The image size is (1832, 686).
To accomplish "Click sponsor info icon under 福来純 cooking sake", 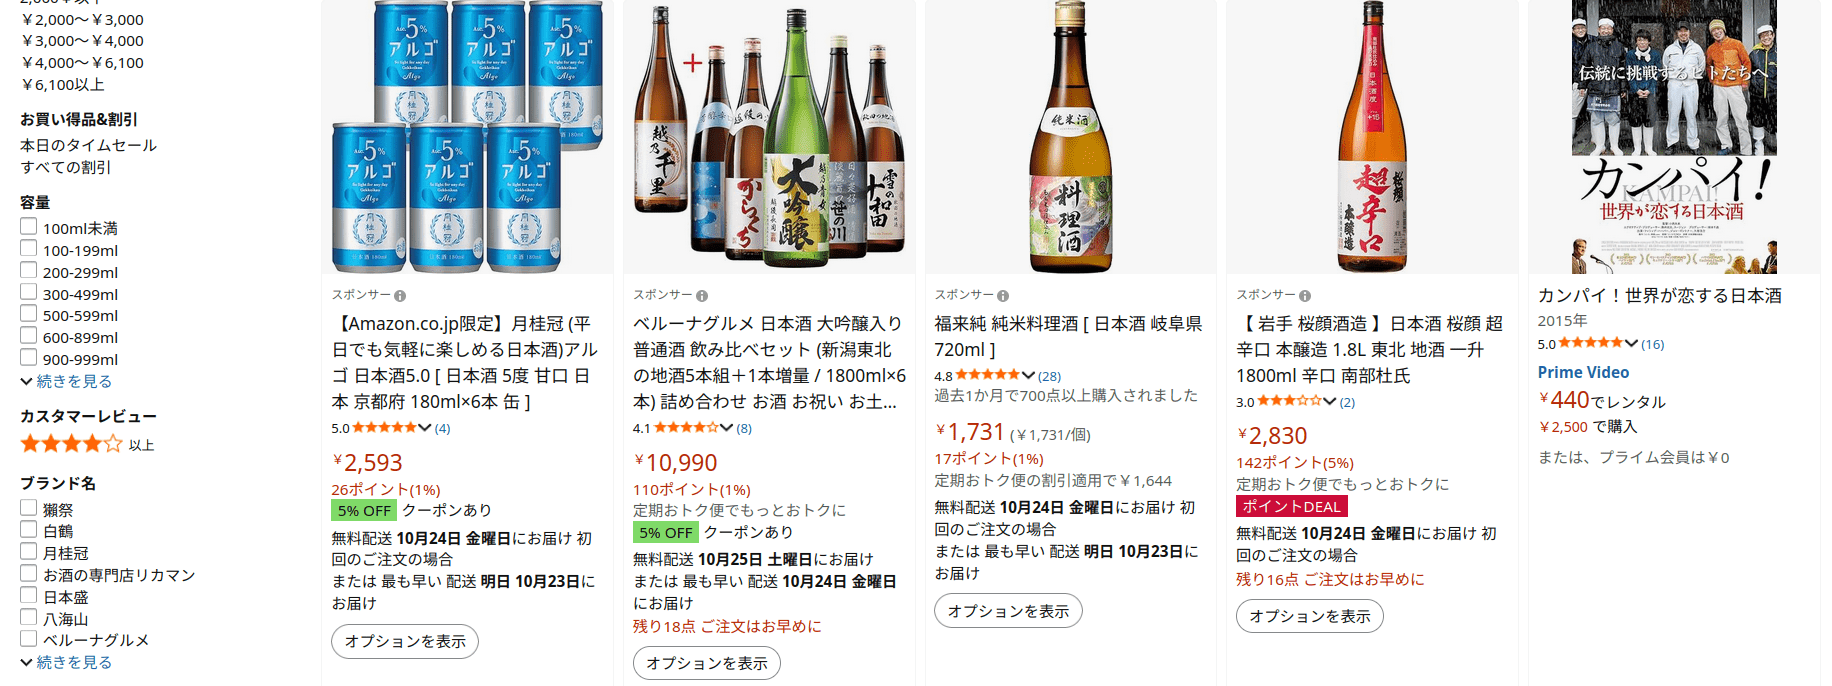I will 1003,296.
